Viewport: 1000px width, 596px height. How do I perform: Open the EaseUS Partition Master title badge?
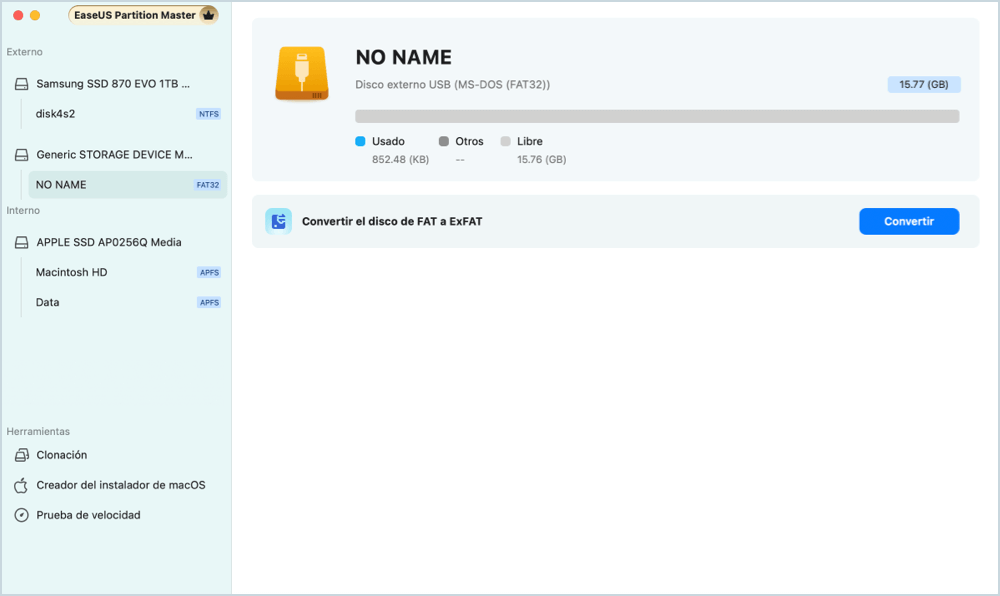pyautogui.click(x=143, y=15)
